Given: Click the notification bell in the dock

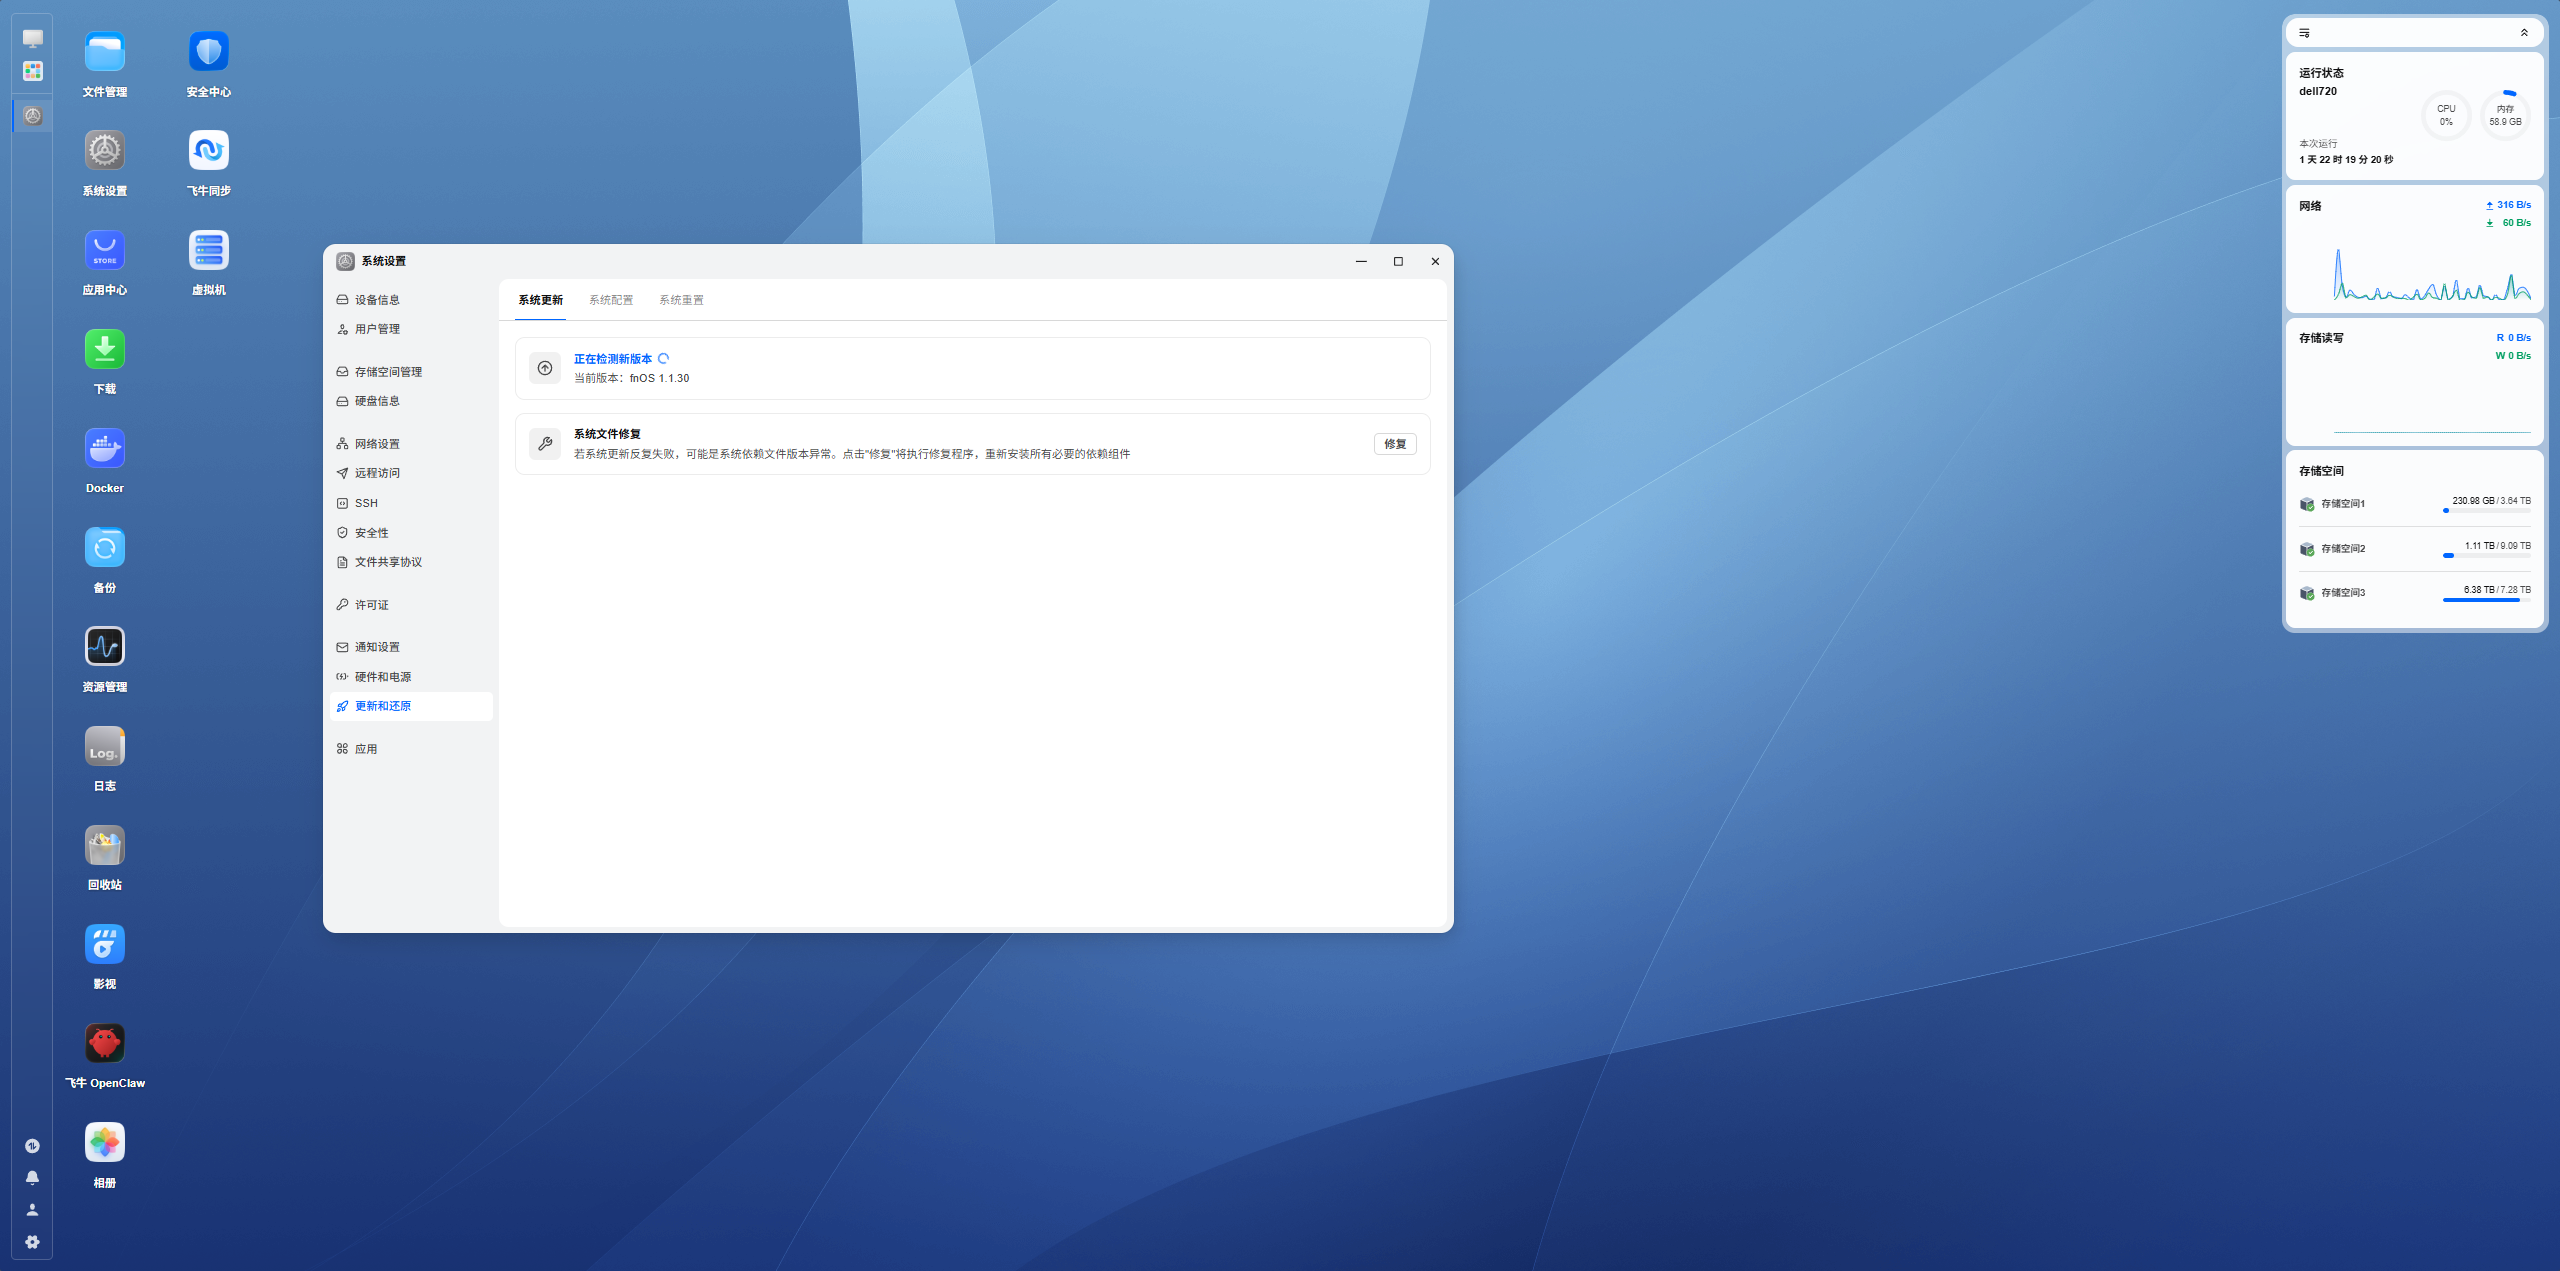Looking at the screenshot, I should (x=32, y=1177).
